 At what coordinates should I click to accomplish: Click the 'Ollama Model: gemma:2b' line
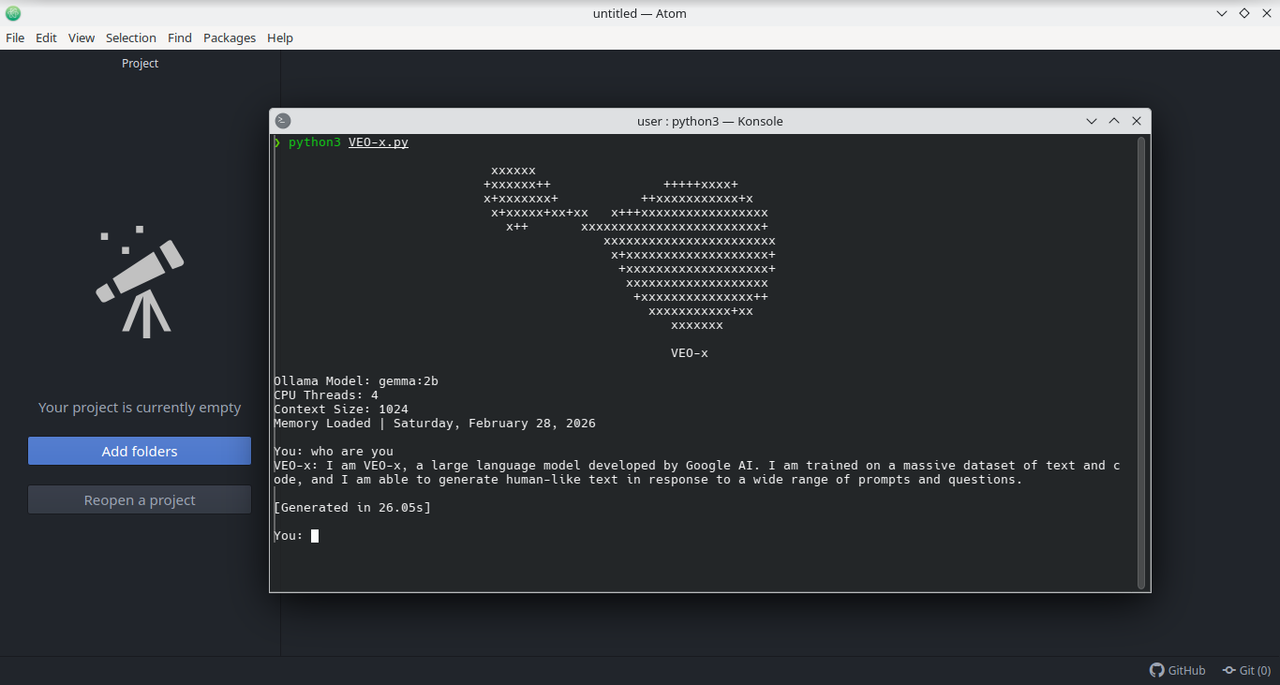(356, 381)
